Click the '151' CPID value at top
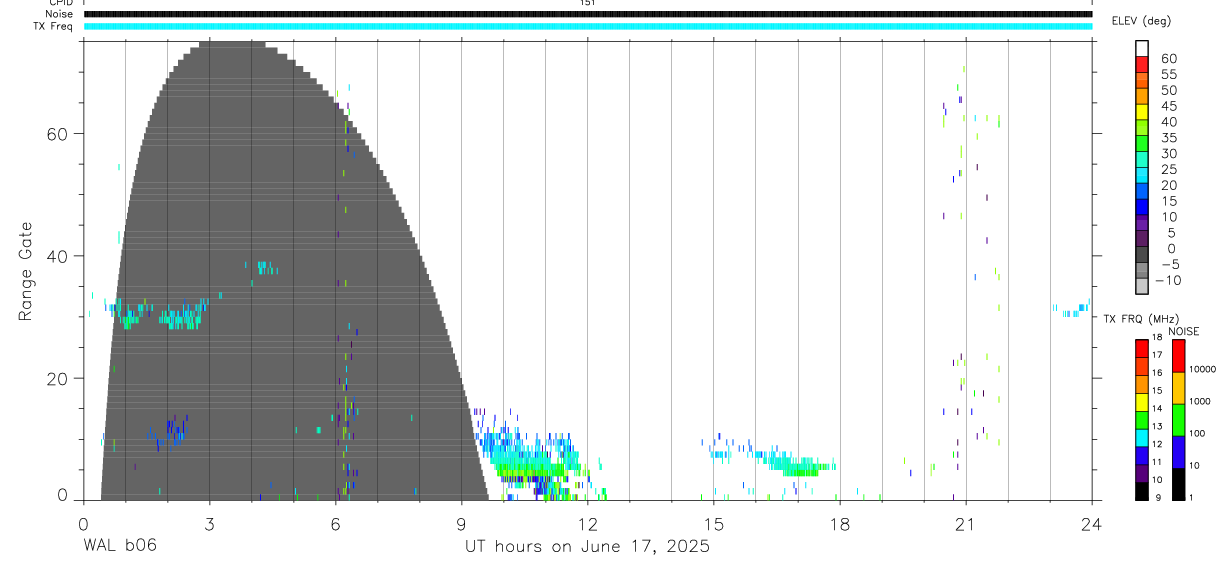1228x567 pixels. (x=587, y=3)
